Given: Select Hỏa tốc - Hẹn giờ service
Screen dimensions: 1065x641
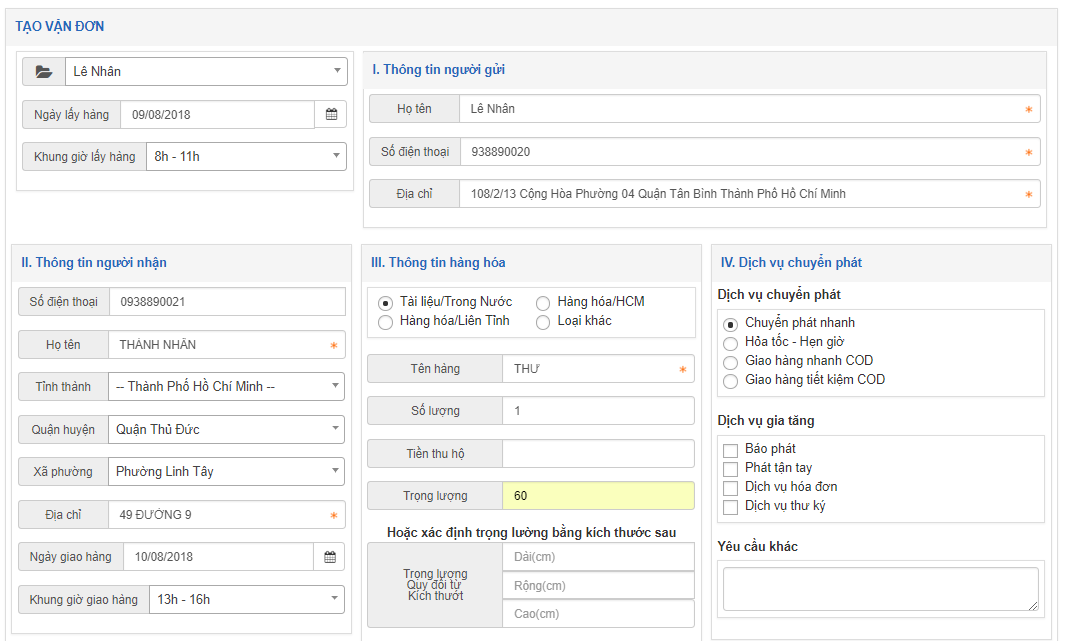Looking at the screenshot, I should point(731,343).
